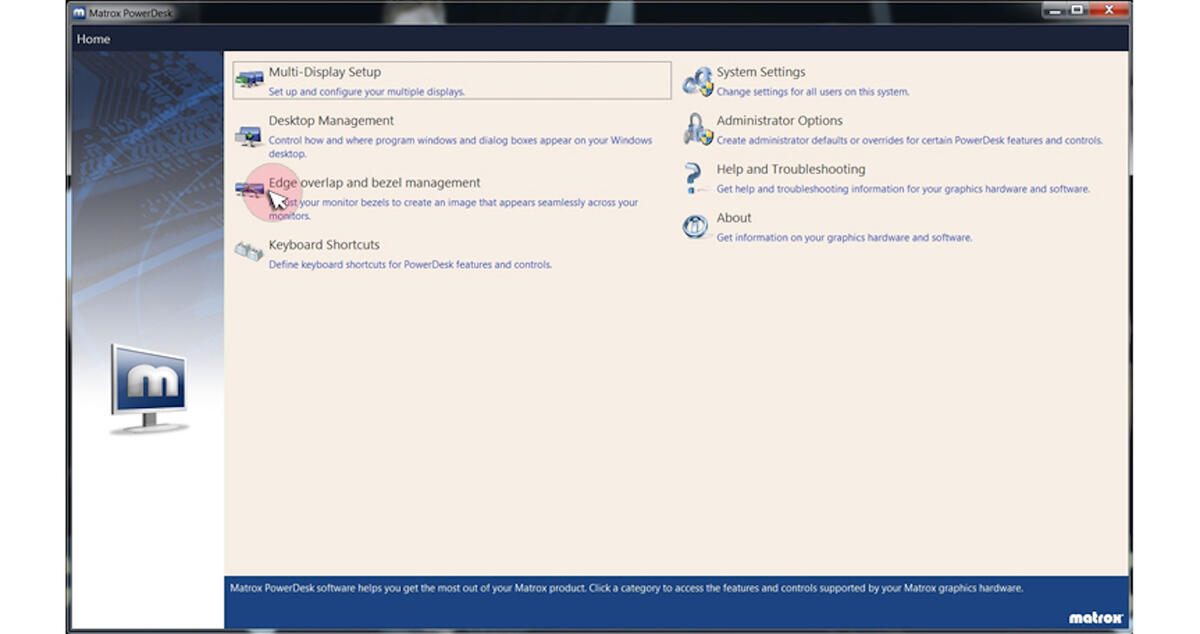Click 'Control how and where program windows' description
Viewport: 1200px width, 634px height.
click(x=460, y=147)
